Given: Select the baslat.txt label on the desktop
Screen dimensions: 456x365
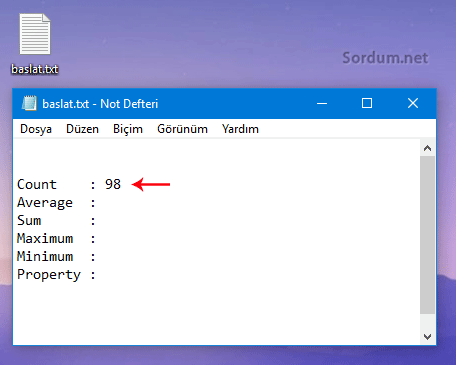Looking at the screenshot, I should (35, 69).
